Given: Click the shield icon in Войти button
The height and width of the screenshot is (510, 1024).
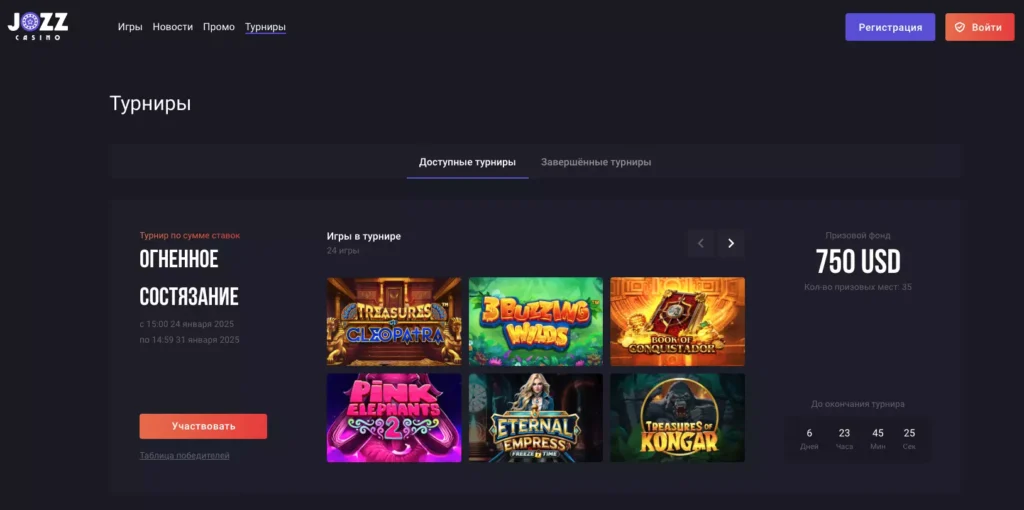Looking at the screenshot, I should click(x=959, y=27).
